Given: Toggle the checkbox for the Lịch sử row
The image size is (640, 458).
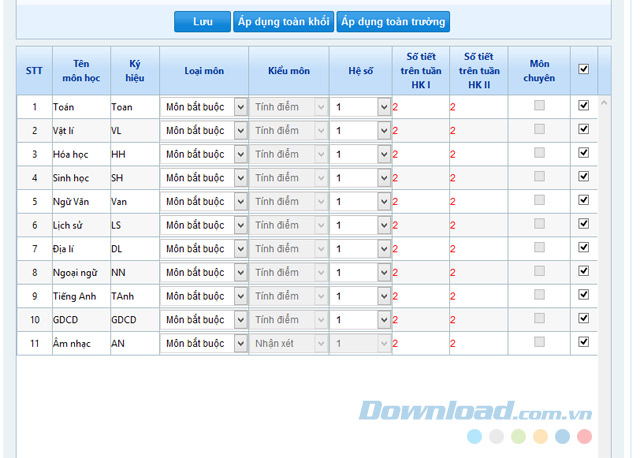Looking at the screenshot, I should click(x=584, y=224).
